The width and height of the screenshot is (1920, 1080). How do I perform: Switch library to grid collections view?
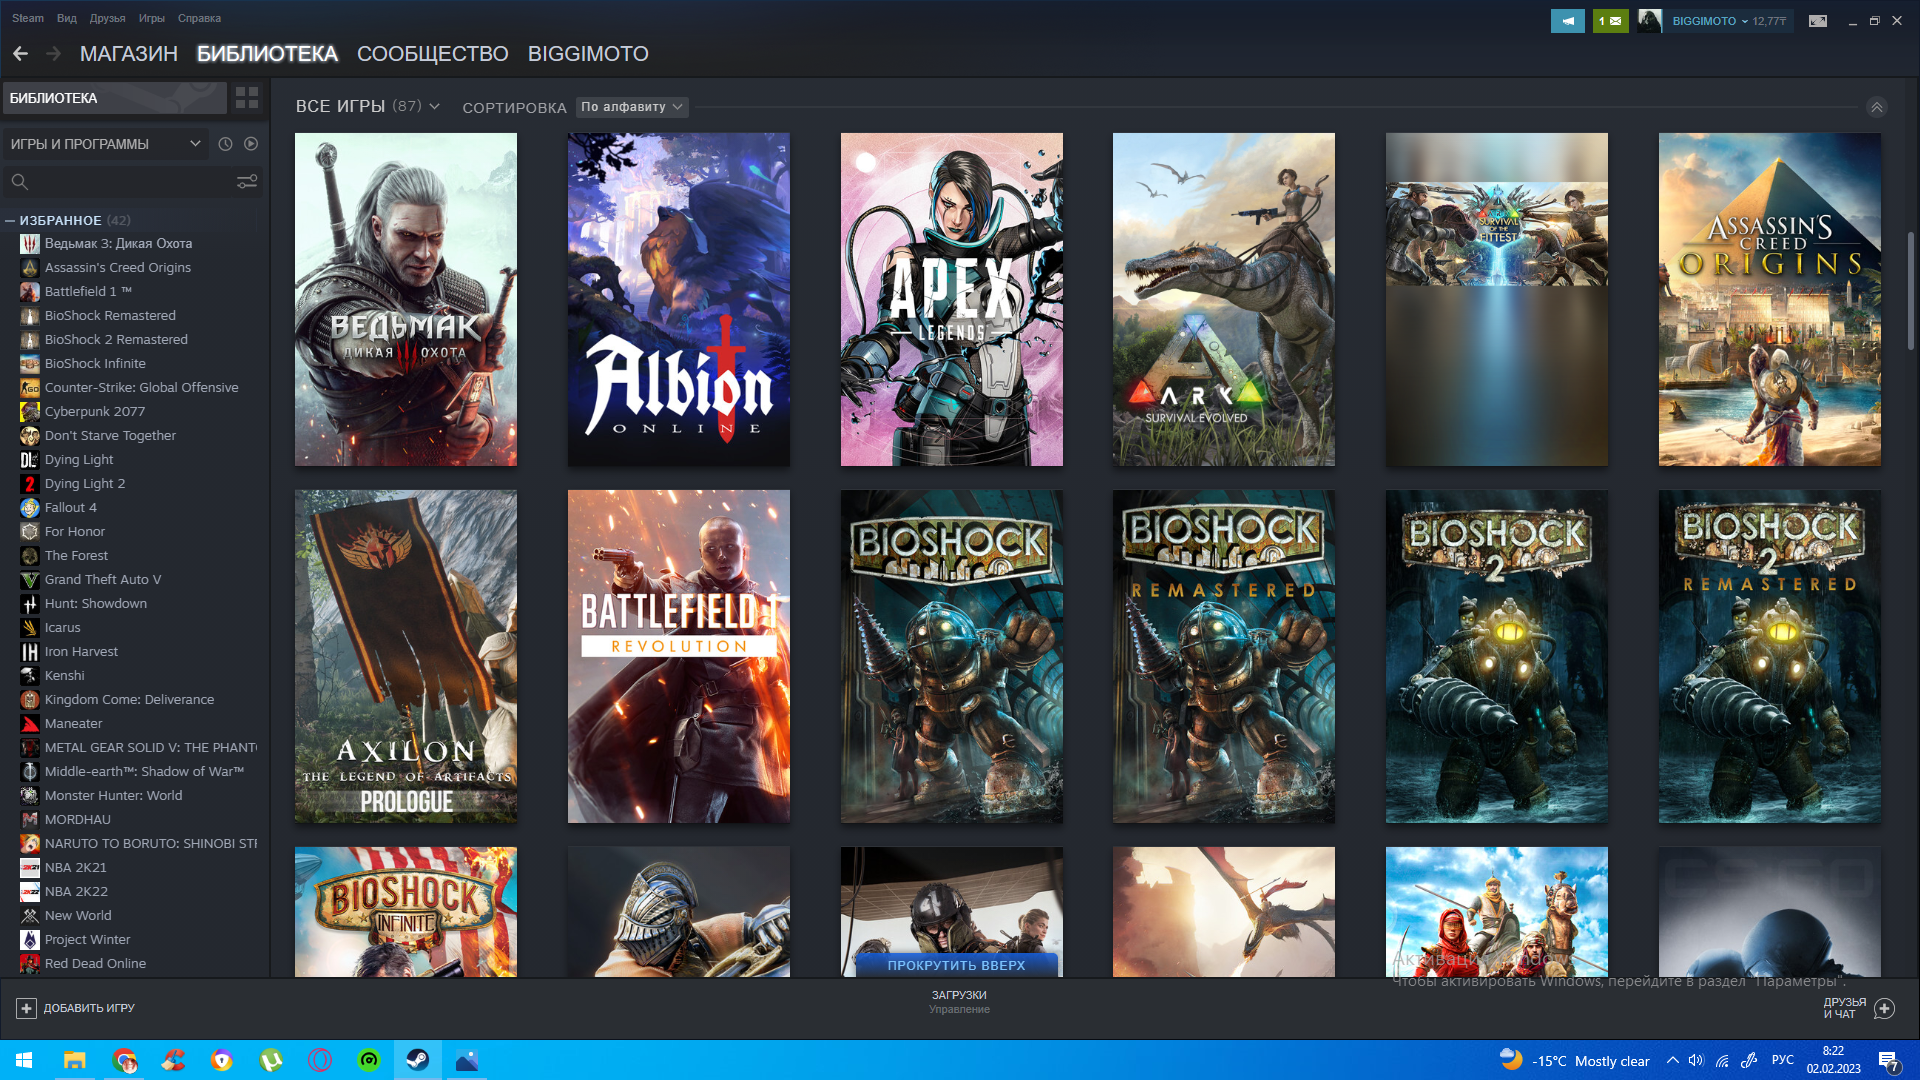247,98
